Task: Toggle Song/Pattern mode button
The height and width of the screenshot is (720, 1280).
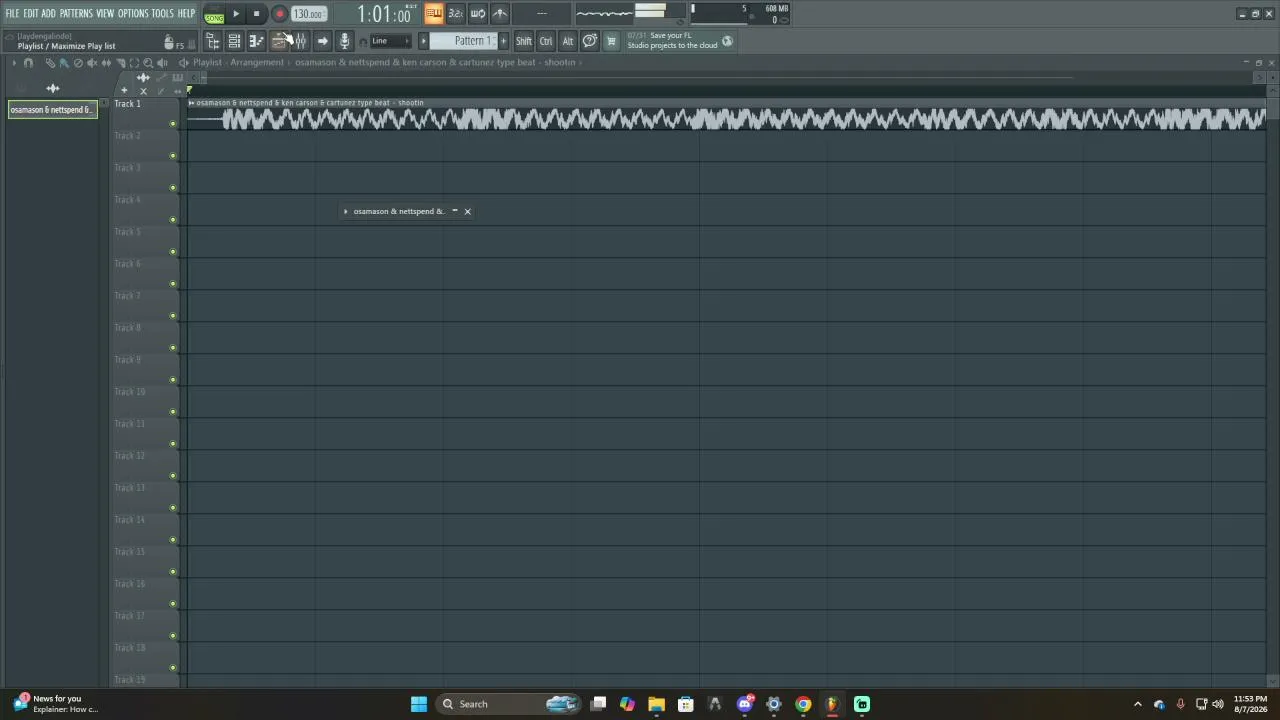Action: 214,14
